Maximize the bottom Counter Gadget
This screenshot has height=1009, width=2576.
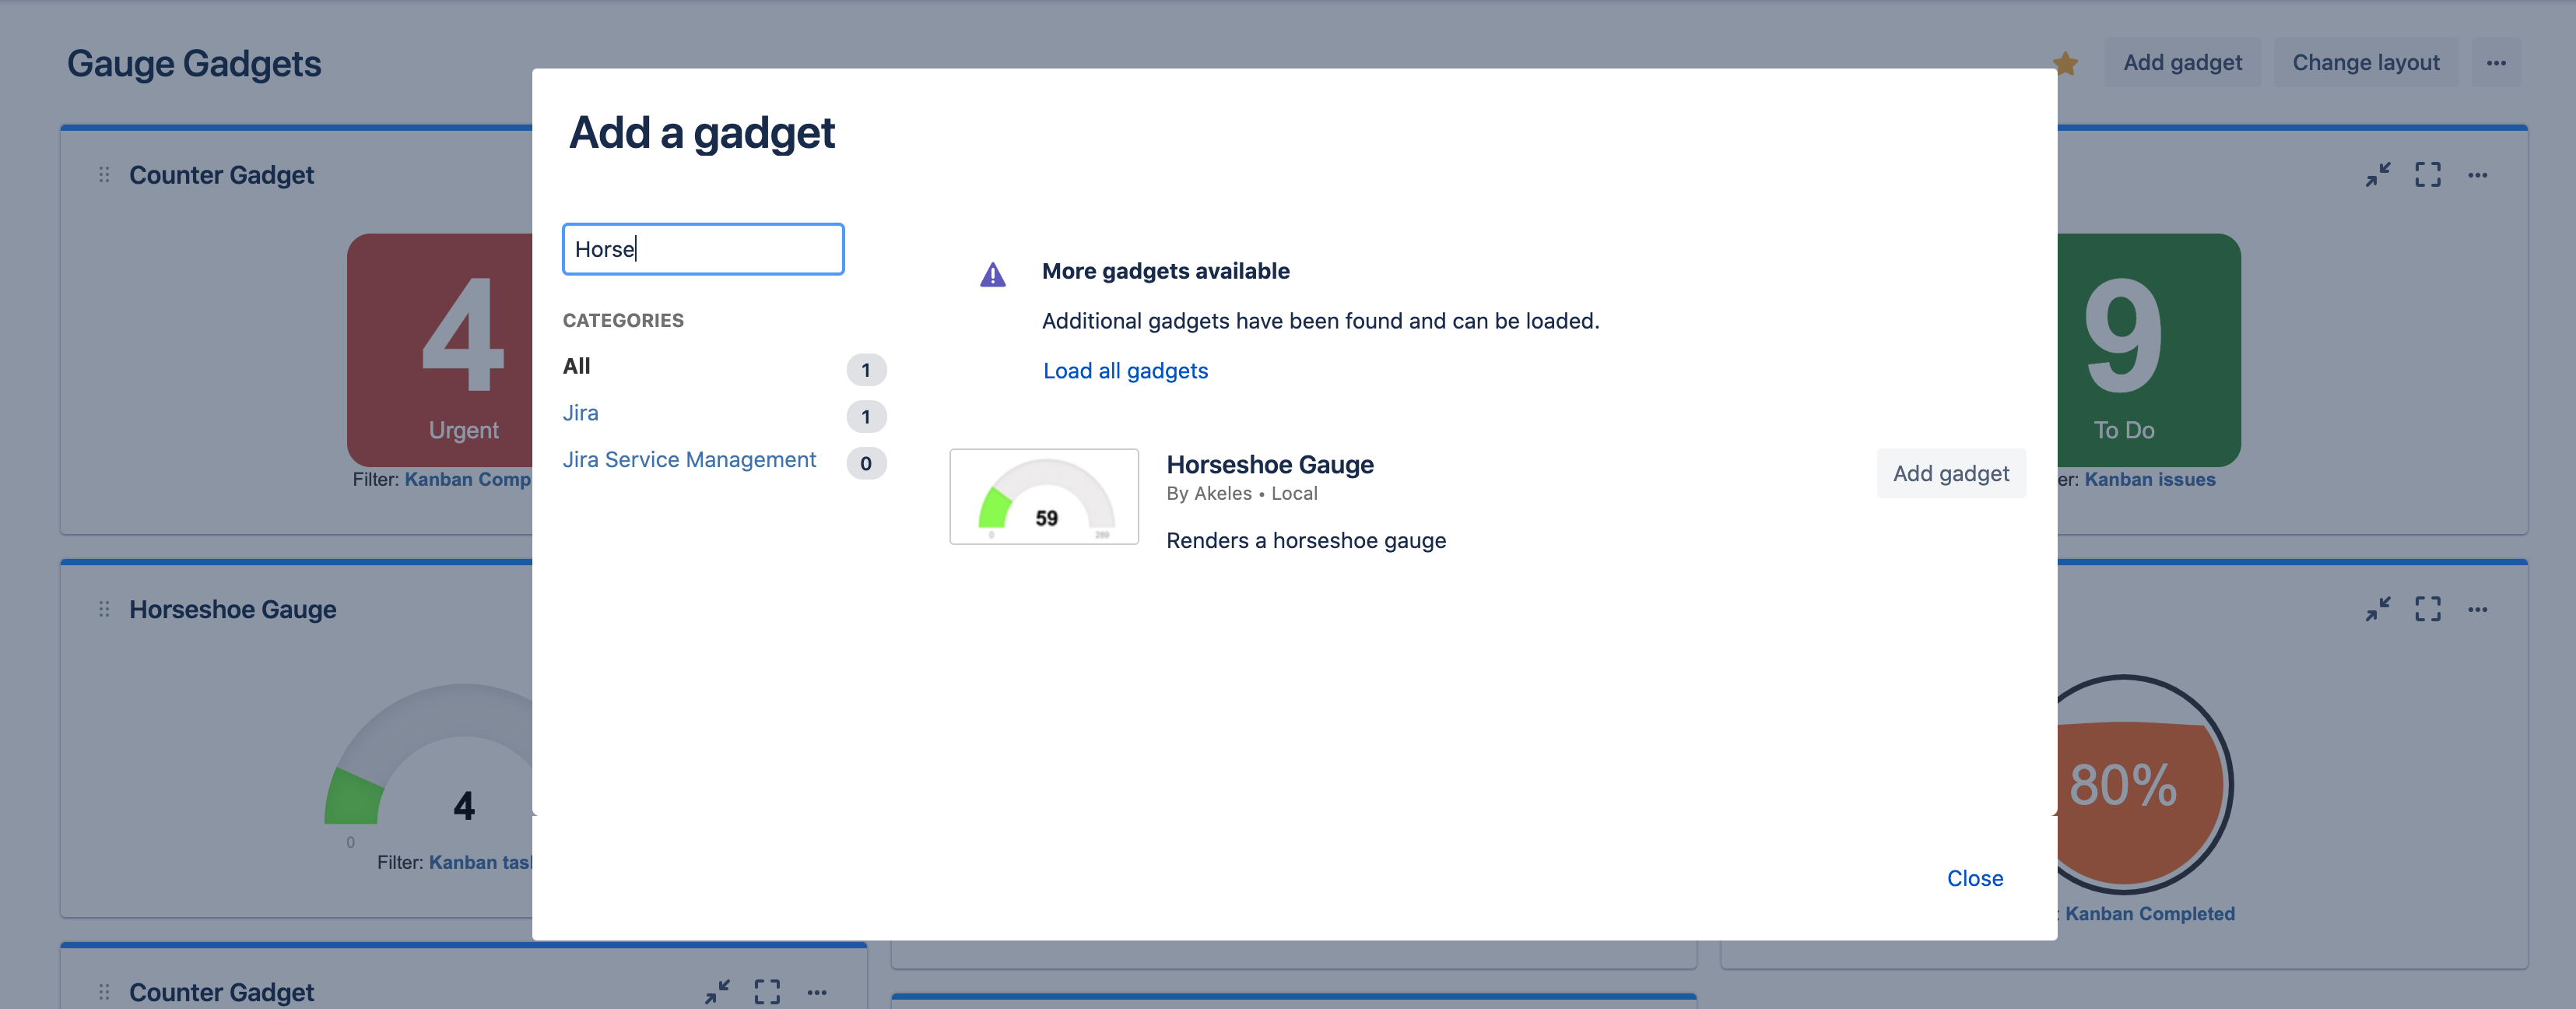pyautogui.click(x=767, y=992)
